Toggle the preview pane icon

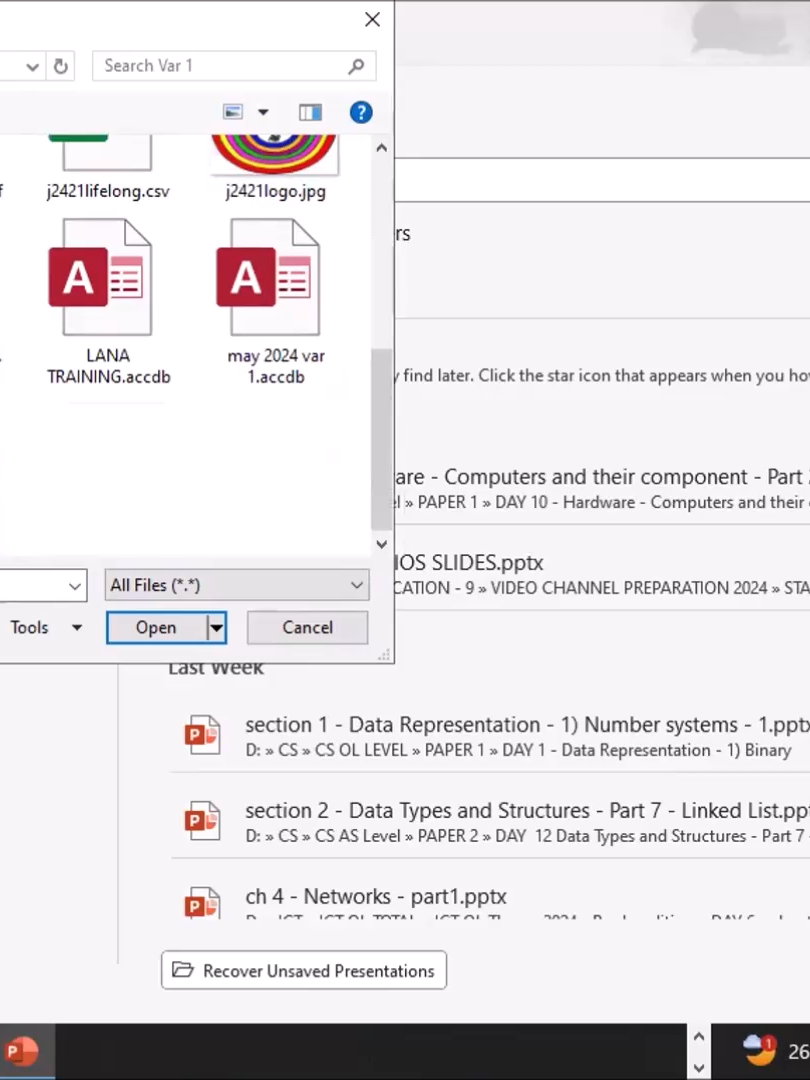point(310,112)
